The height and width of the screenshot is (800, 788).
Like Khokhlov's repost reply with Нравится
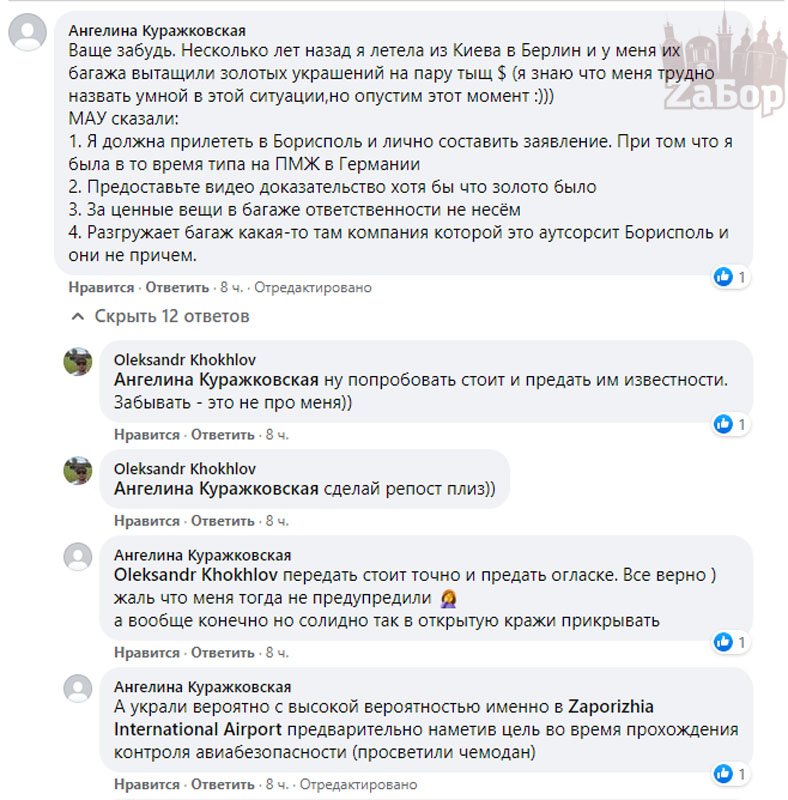coord(146,521)
